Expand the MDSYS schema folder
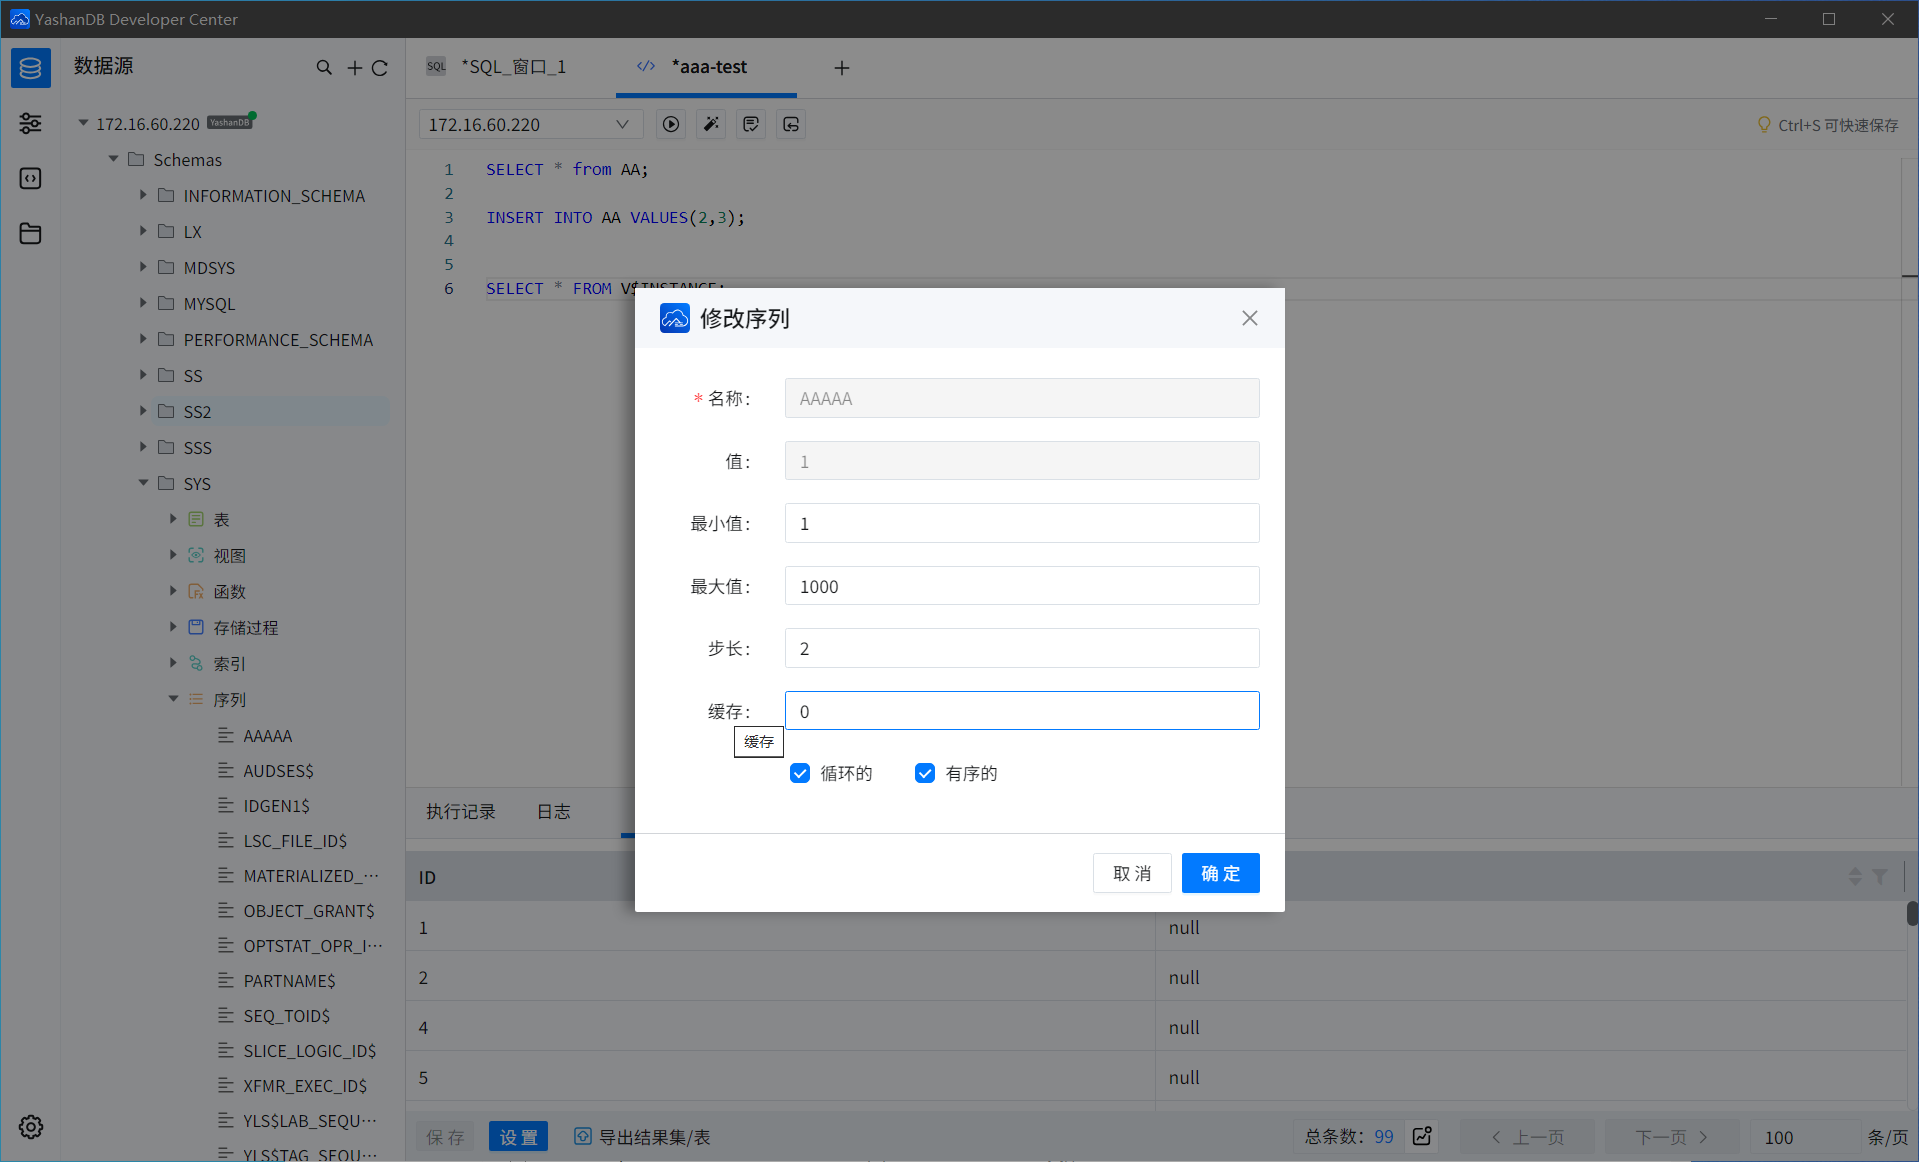 (x=143, y=267)
